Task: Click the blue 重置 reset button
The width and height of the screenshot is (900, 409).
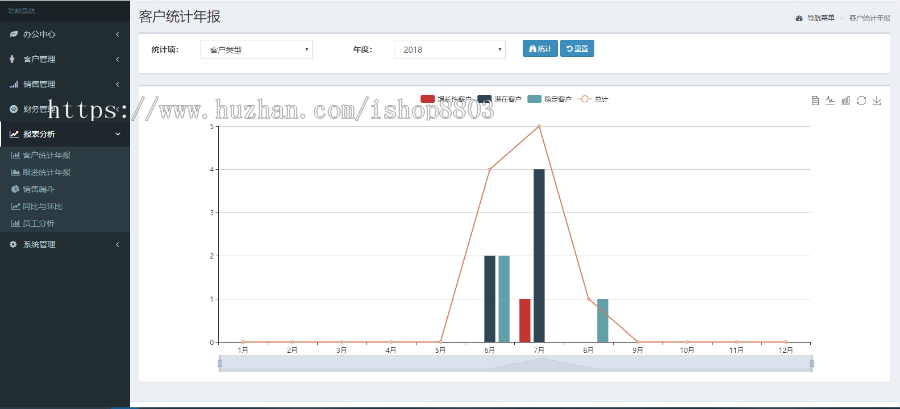Action: click(x=577, y=49)
